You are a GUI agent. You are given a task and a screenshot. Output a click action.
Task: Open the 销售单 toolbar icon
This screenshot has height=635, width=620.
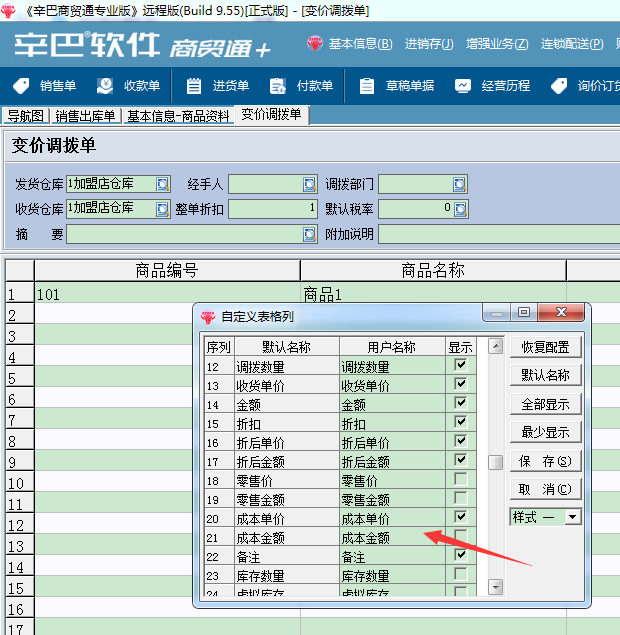click(x=21, y=86)
